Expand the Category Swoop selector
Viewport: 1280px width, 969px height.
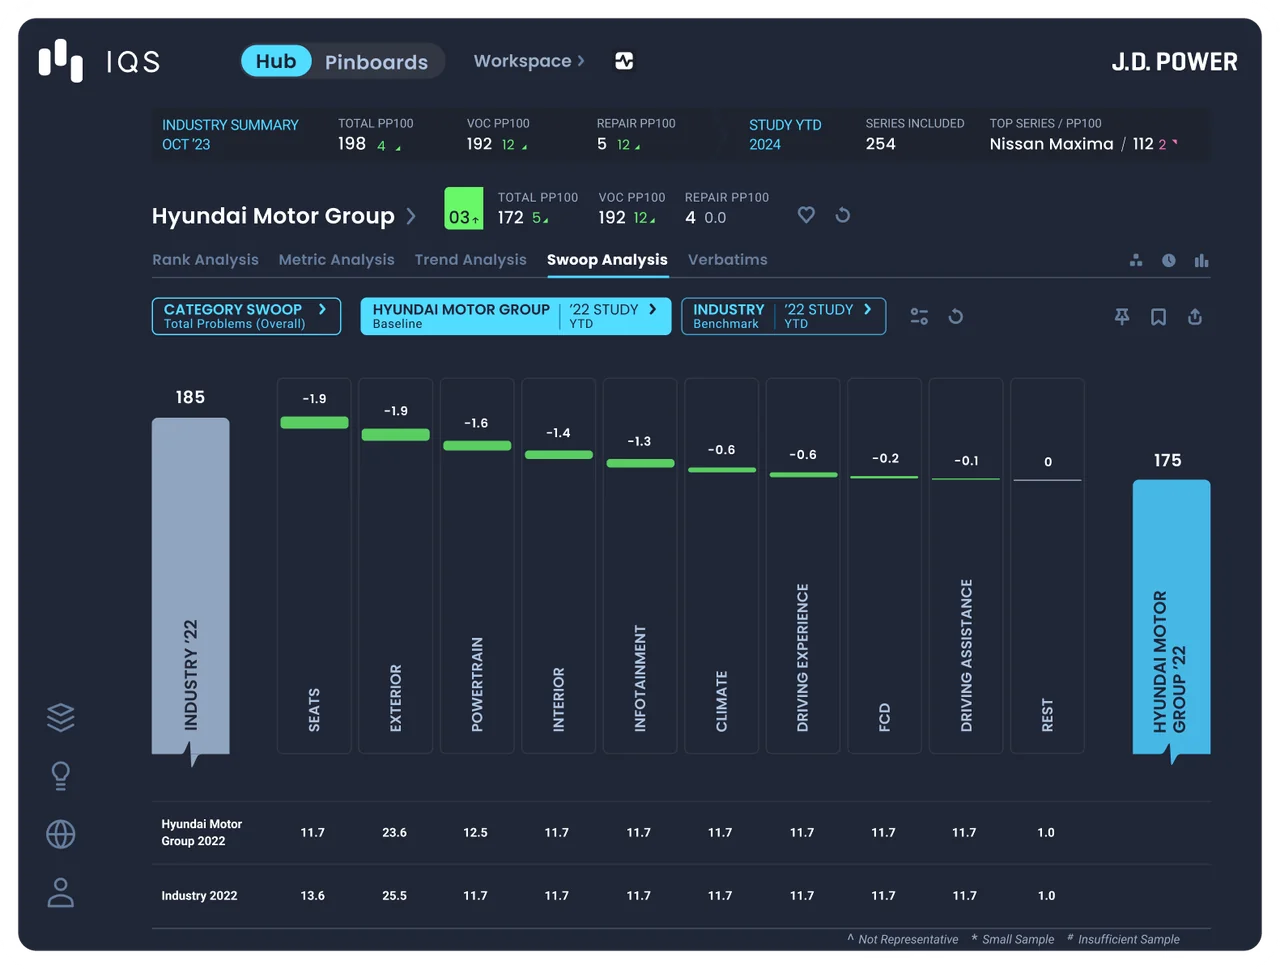pyautogui.click(x=246, y=316)
